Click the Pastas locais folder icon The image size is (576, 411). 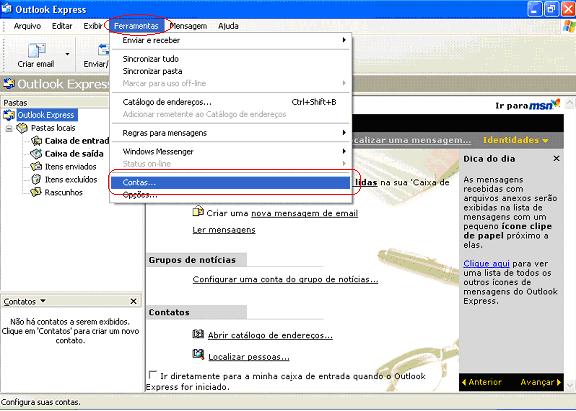point(22,128)
